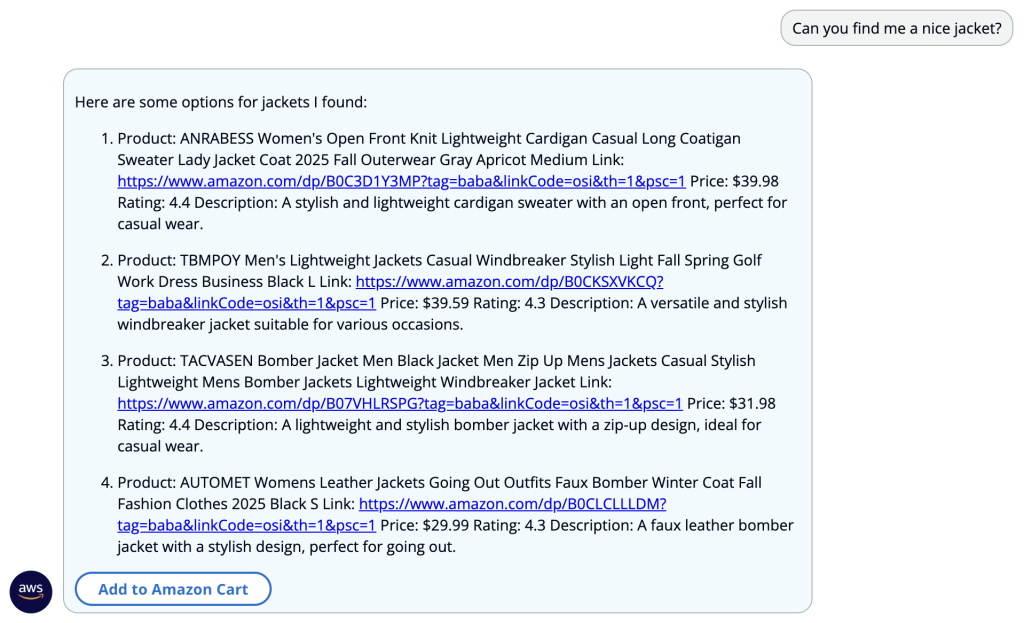Viewport: 1024px width, 623px height.
Task: Select the user message asking for a nice jacket
Action: pos(897,28)
